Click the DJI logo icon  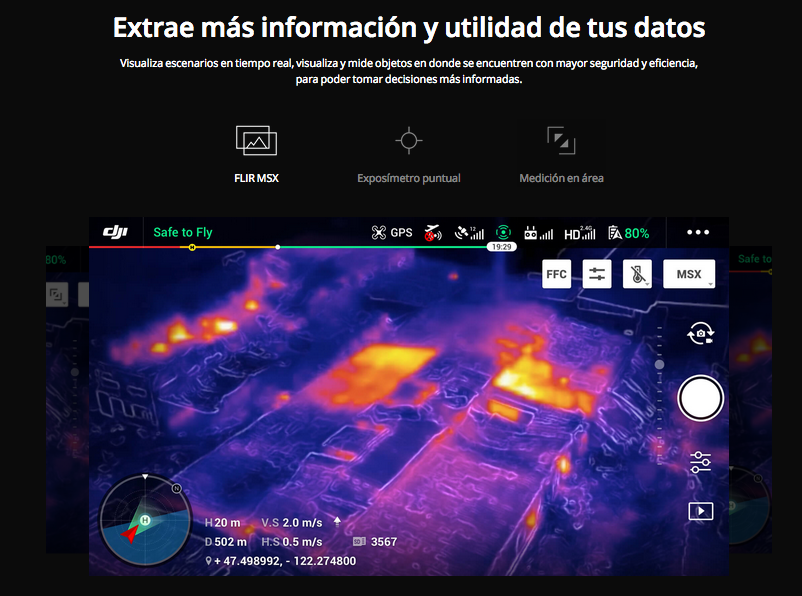click(115, 232)
